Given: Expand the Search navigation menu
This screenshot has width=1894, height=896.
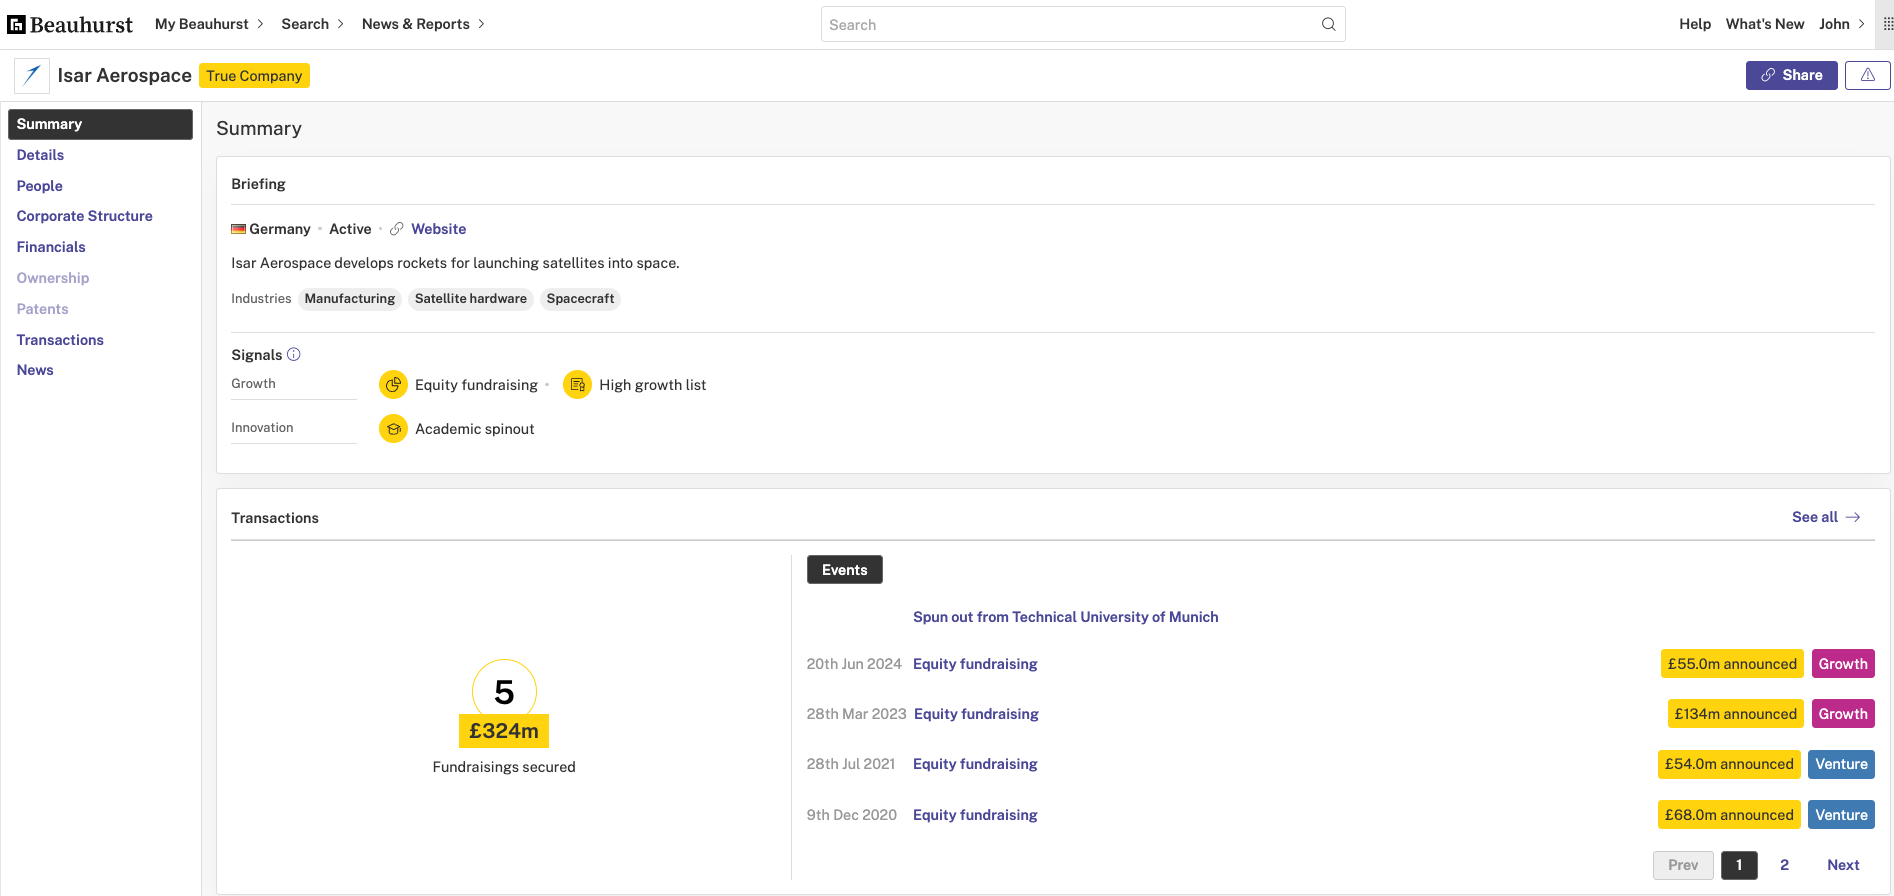Looking at the screenshot, I should tap(312, 24).
